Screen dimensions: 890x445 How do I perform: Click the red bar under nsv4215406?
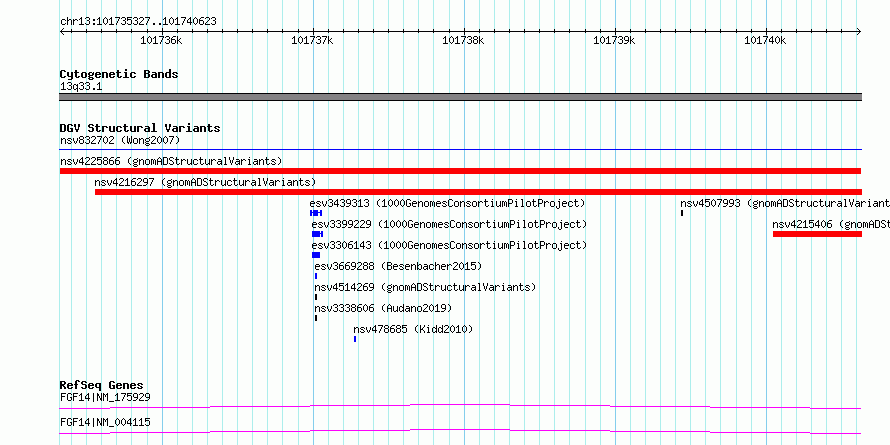pyautogui.click(x=817, y=234)
